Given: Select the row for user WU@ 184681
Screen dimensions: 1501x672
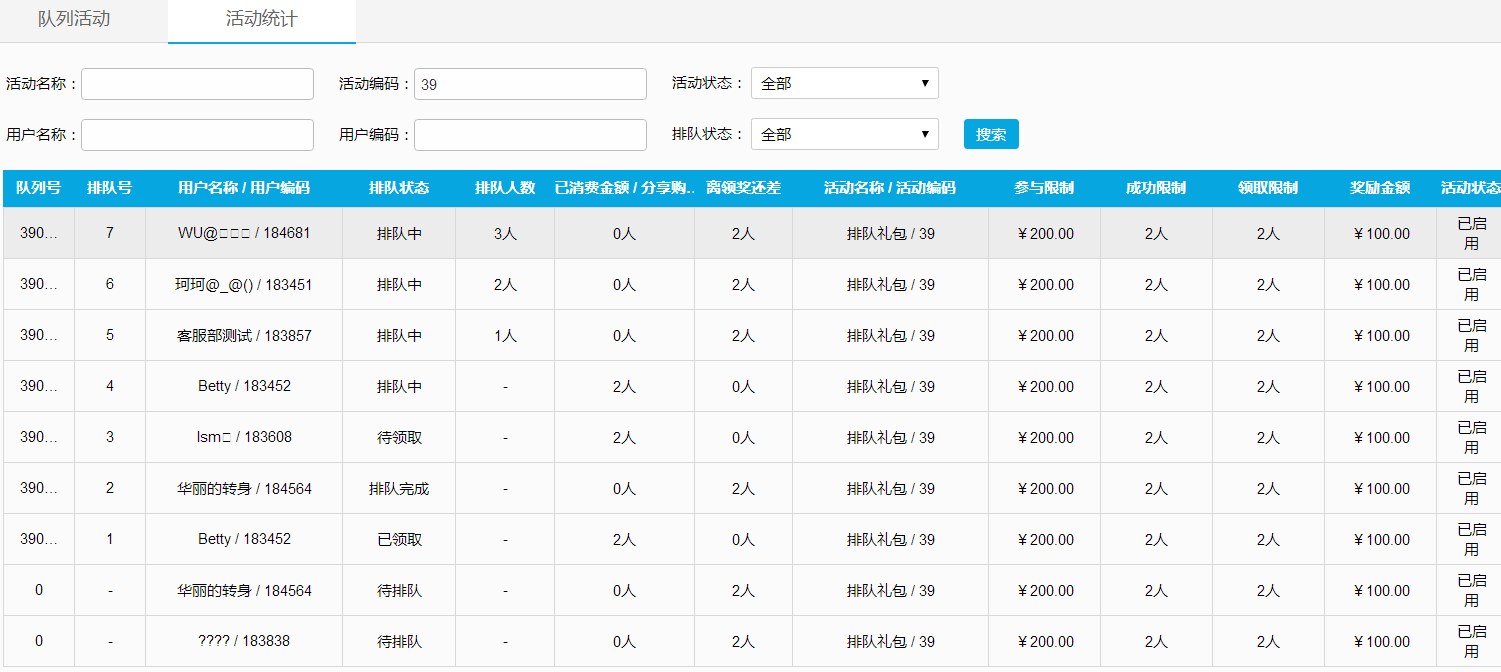Looking at the screenshot, I should coord(244,233).
